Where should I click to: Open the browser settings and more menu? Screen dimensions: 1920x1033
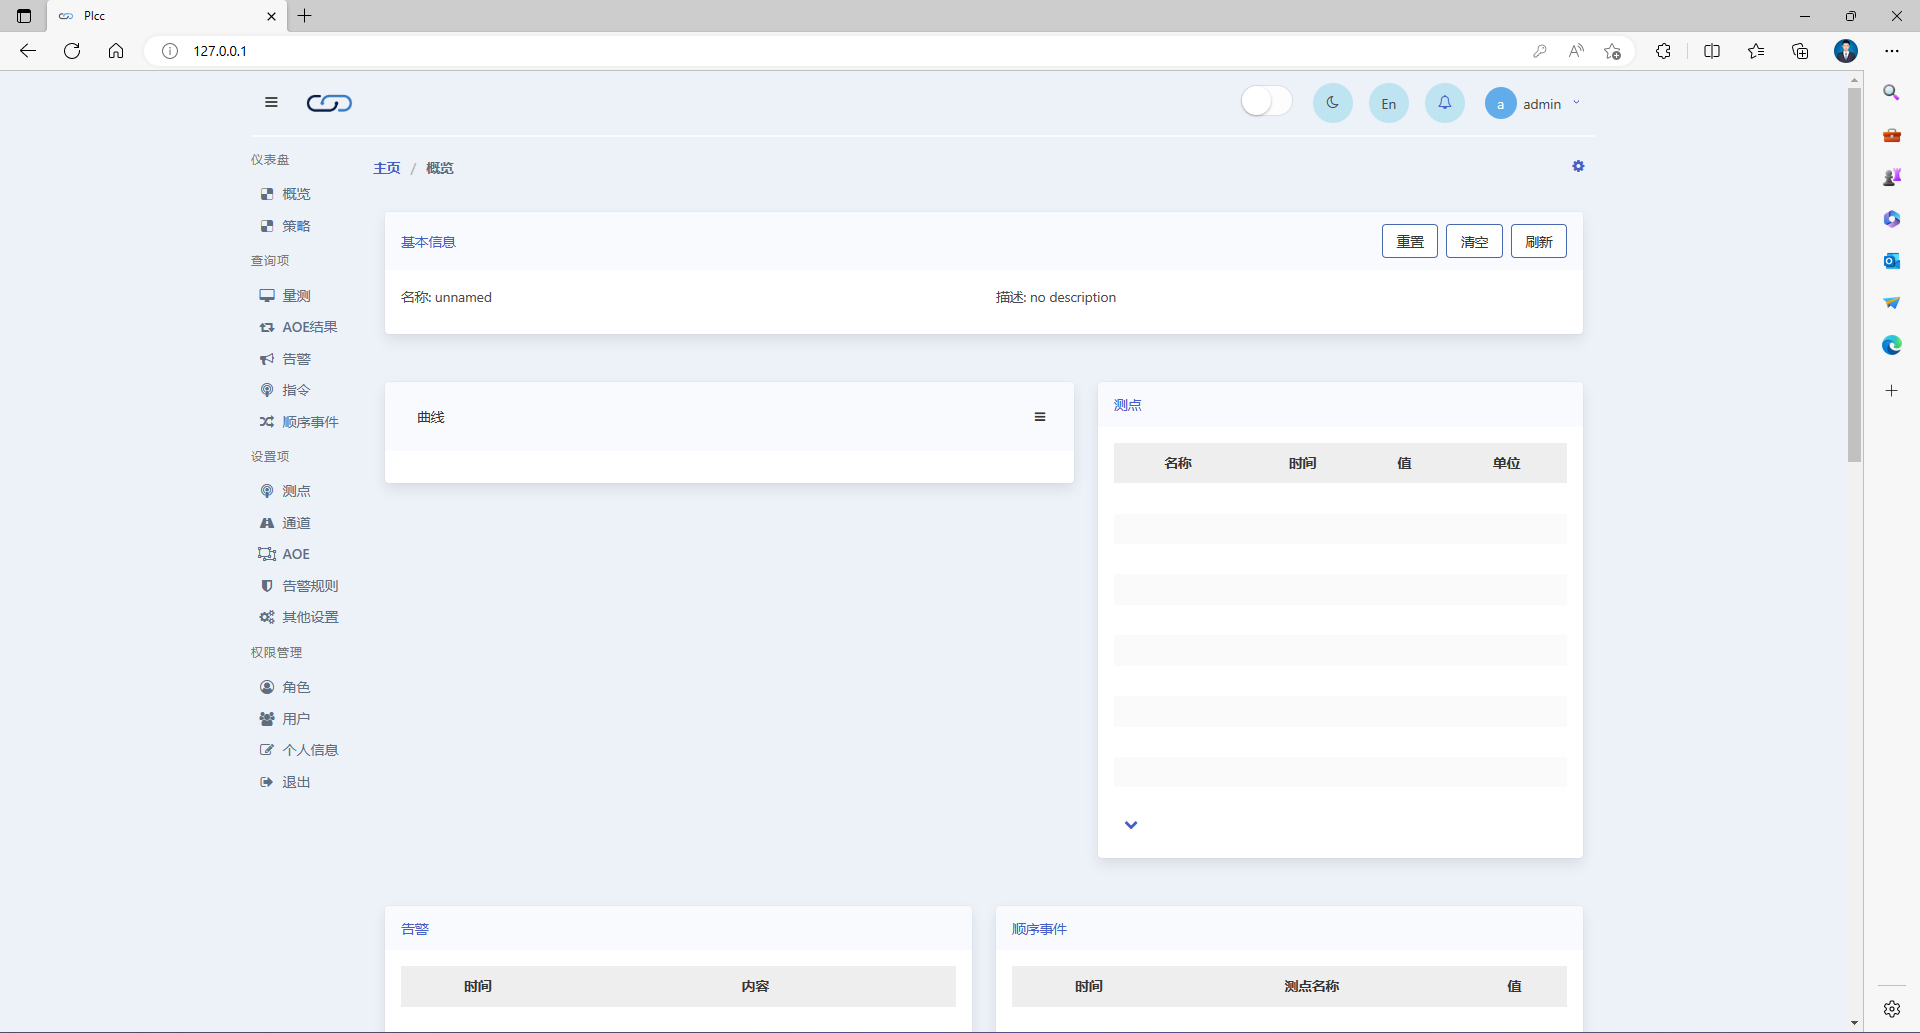pos(1892,51)
